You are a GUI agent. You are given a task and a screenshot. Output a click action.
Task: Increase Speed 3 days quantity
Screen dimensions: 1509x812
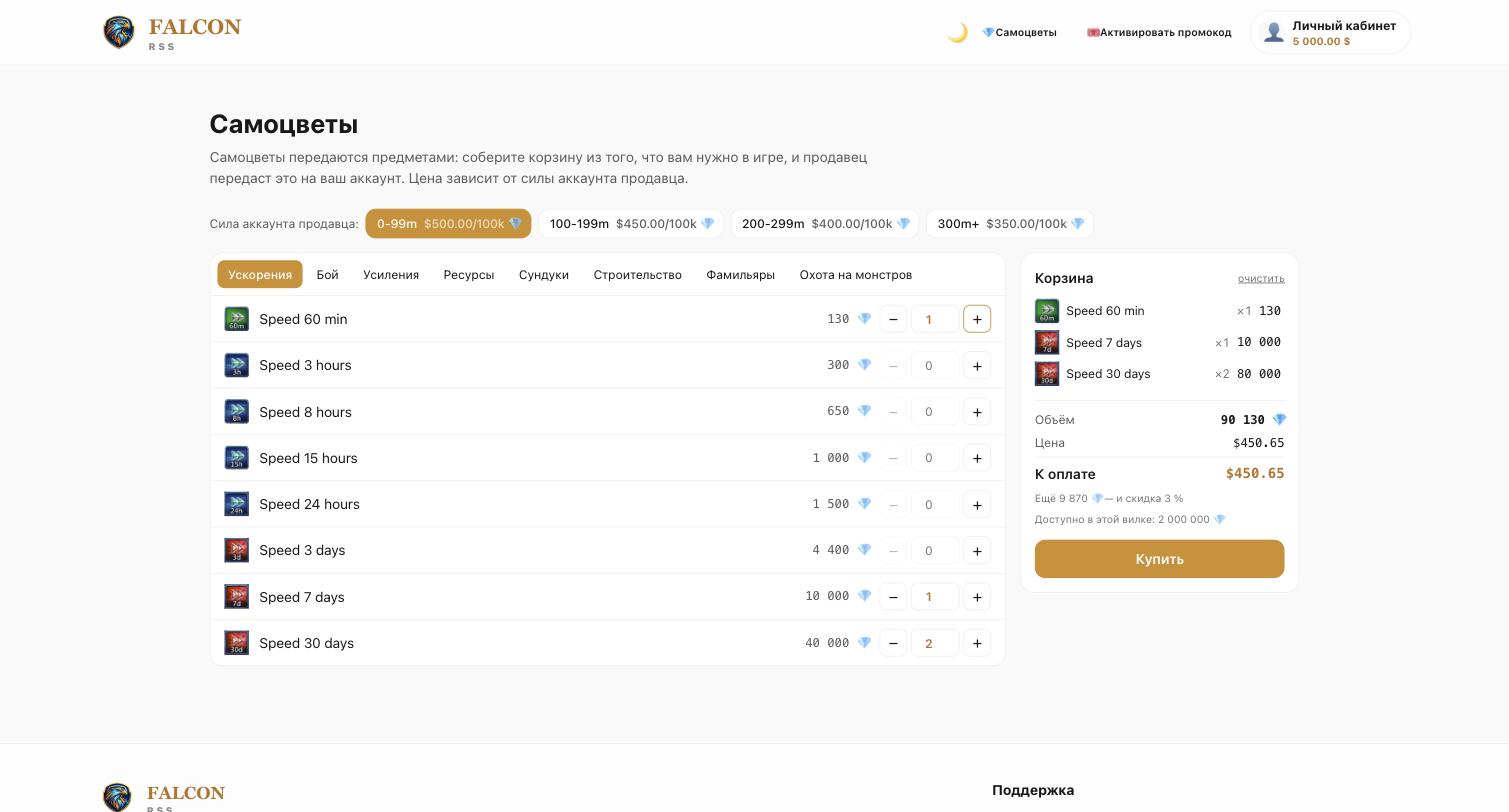click(x=977, y=550)
